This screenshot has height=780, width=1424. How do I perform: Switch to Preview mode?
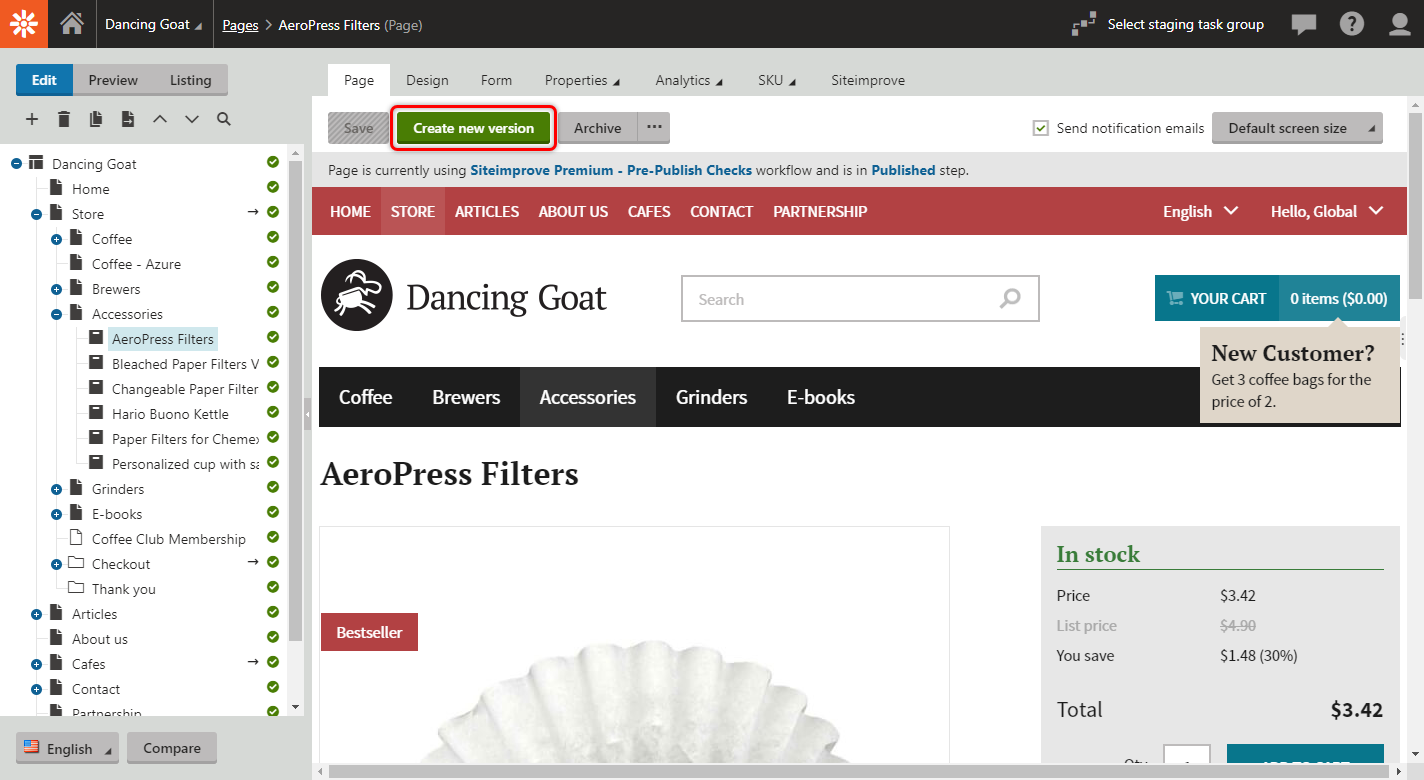pos(113,80)
